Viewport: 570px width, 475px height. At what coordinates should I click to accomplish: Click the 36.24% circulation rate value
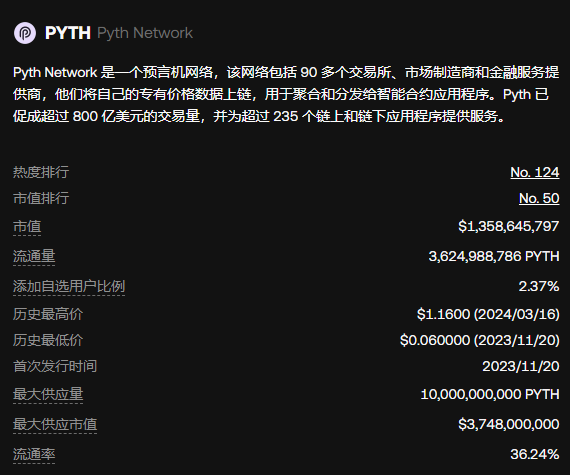click(535, 454)
